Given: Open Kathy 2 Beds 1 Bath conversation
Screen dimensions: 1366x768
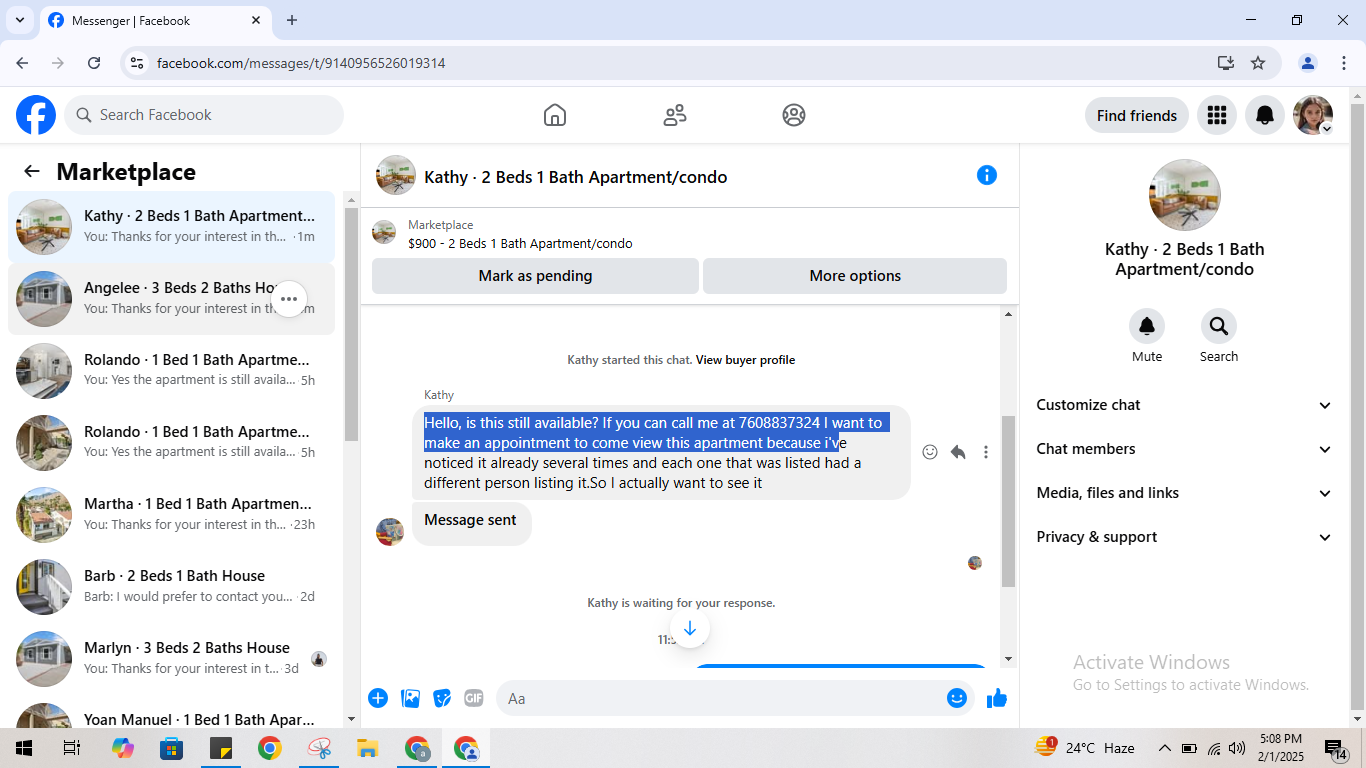Looking at the screenshot, I should click(x=171, y=227).
